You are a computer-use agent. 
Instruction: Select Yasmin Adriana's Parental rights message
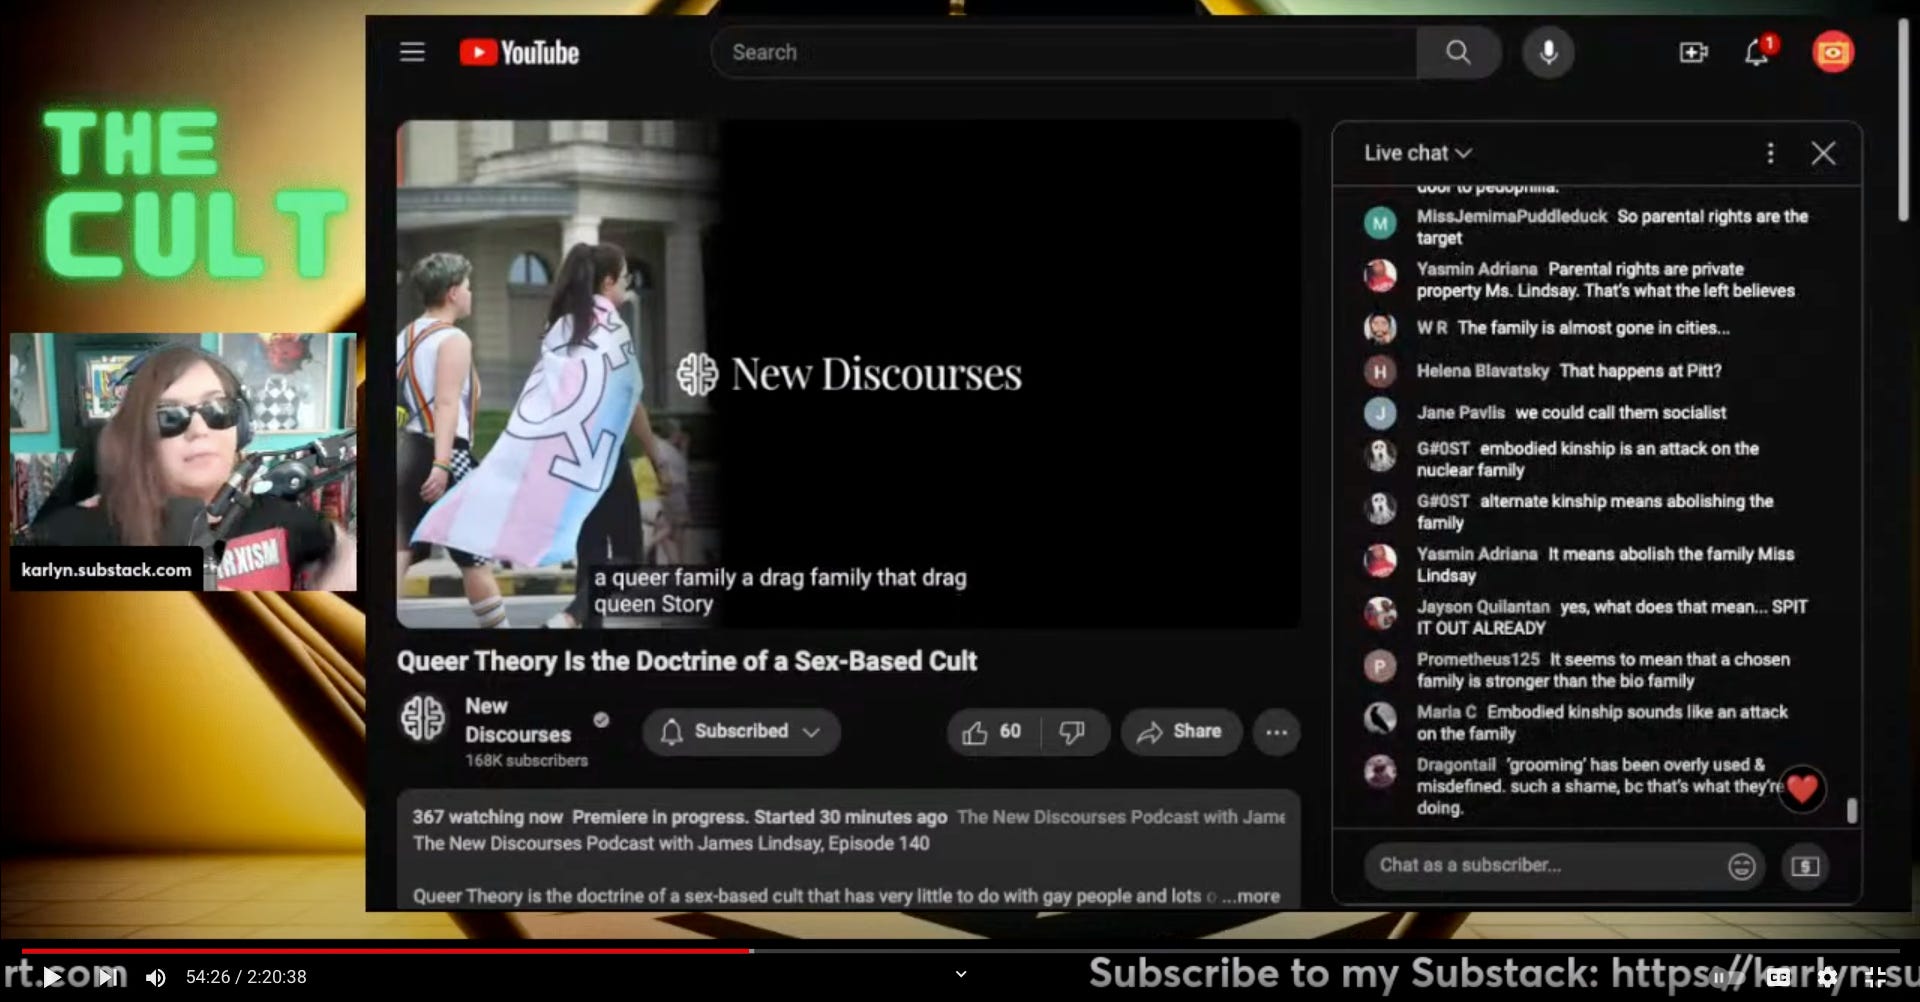(1605, 280)
